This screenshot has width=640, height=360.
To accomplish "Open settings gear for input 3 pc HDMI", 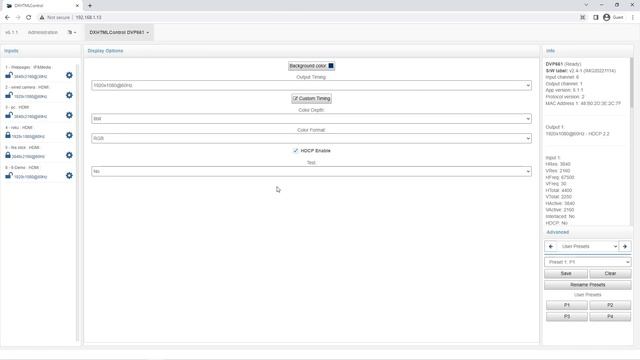I will (x=69, y=116).
